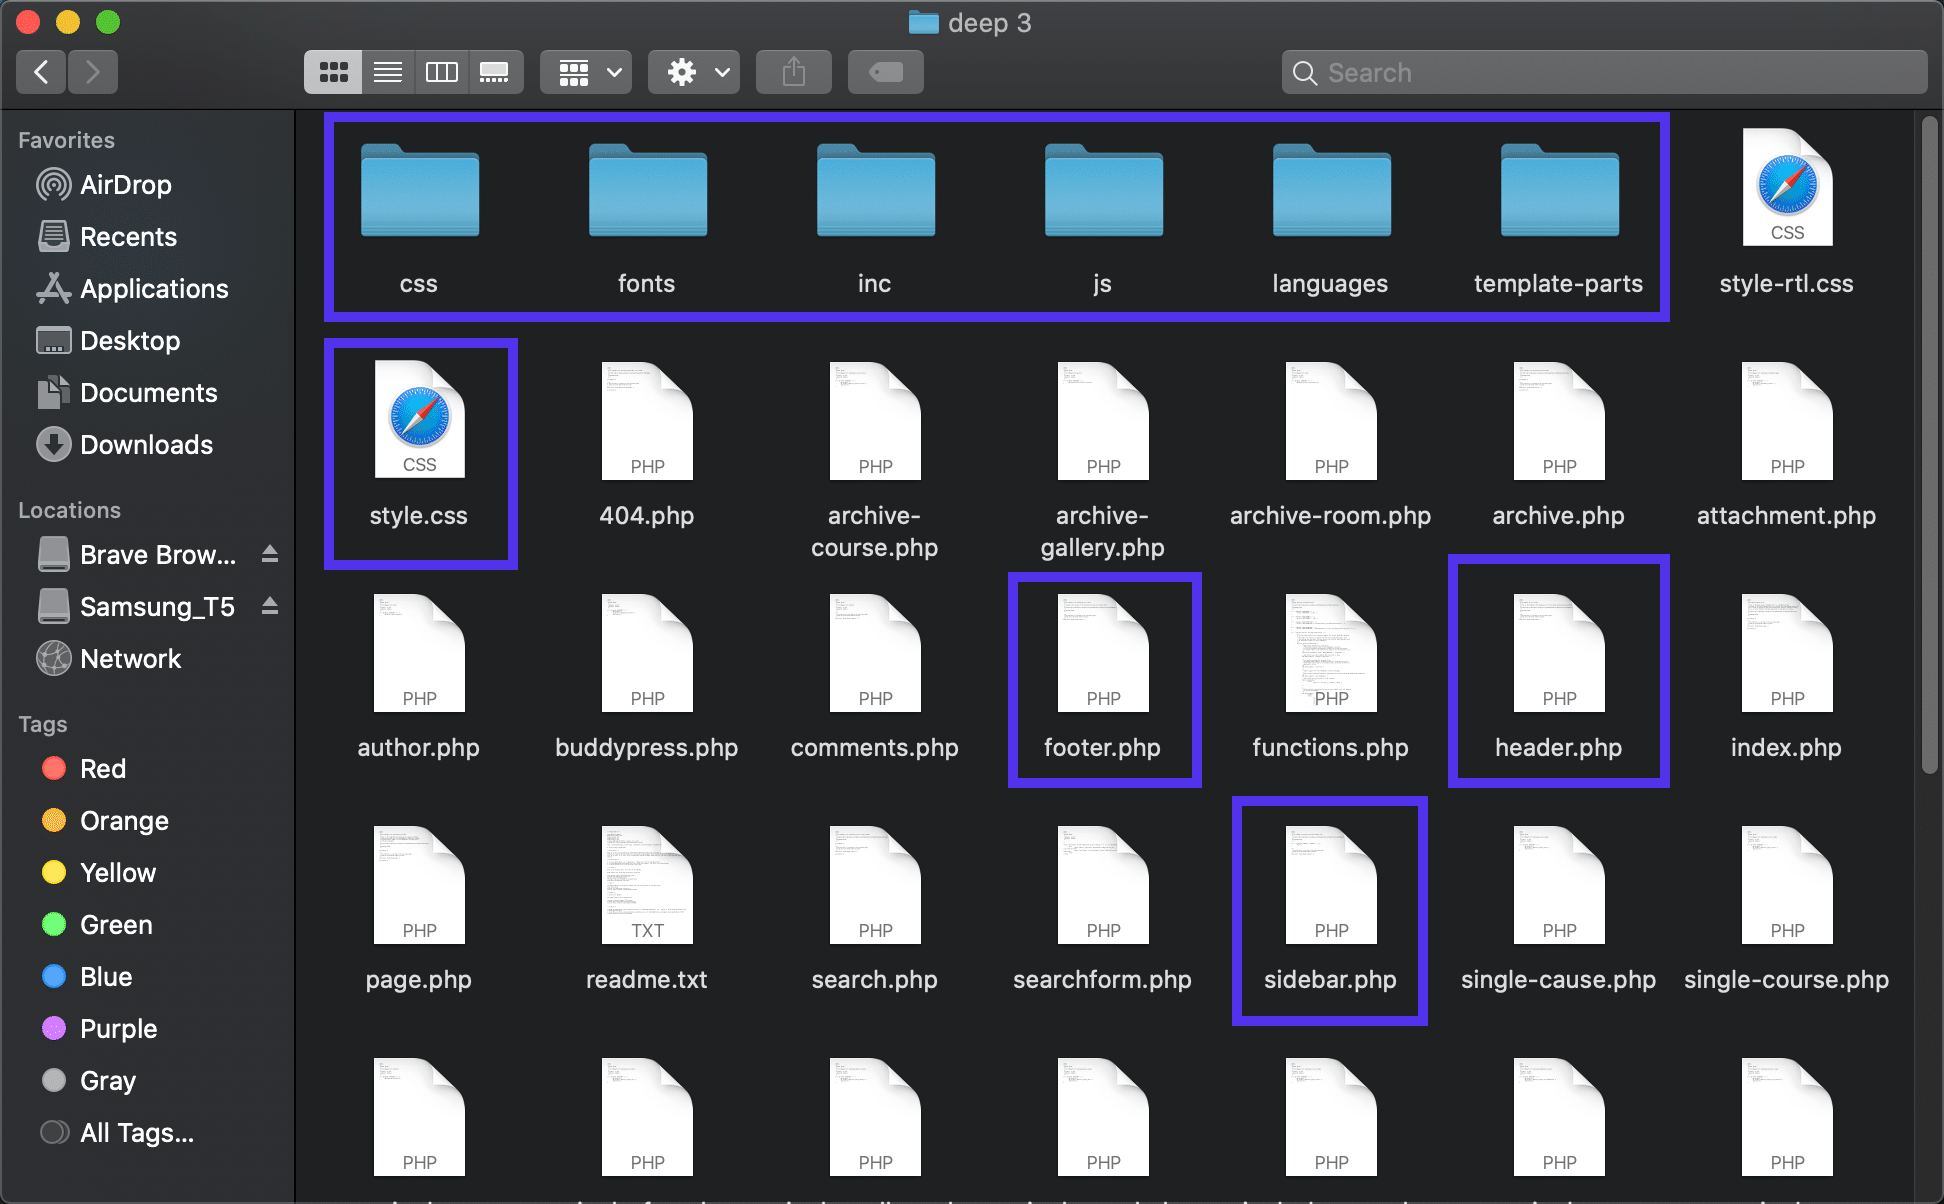This screenshot has width=1944, height=1204.
Task: Open the js folder
Action: (x=1100, y=208)
